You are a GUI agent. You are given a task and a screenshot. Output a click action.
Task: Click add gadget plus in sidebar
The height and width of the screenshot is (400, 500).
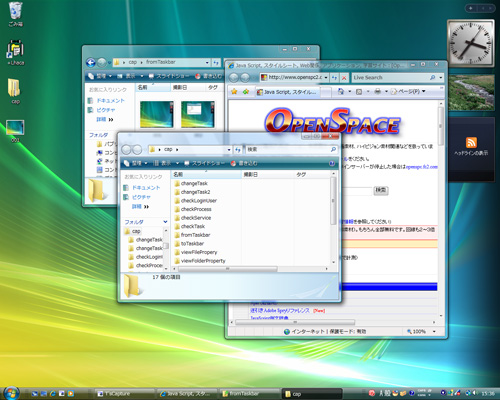(470, 8)
